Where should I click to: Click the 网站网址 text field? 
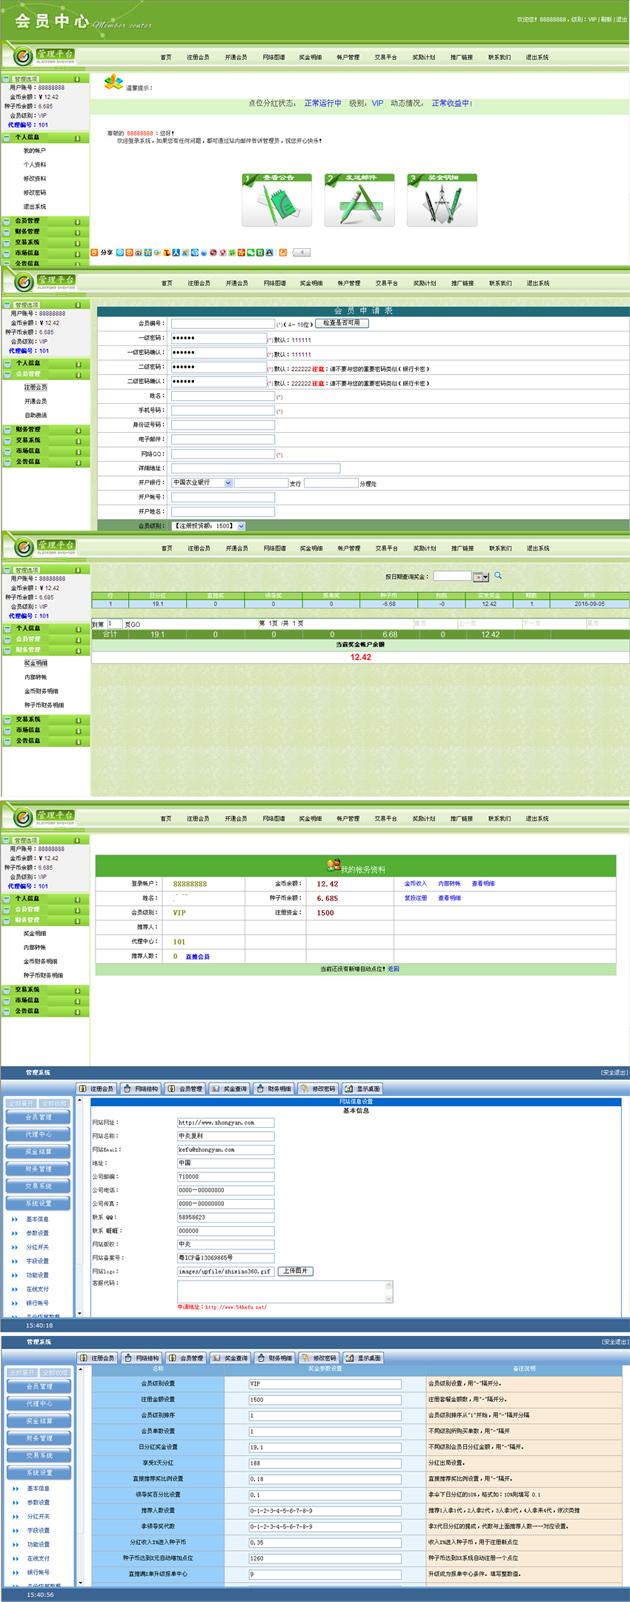225,1123
